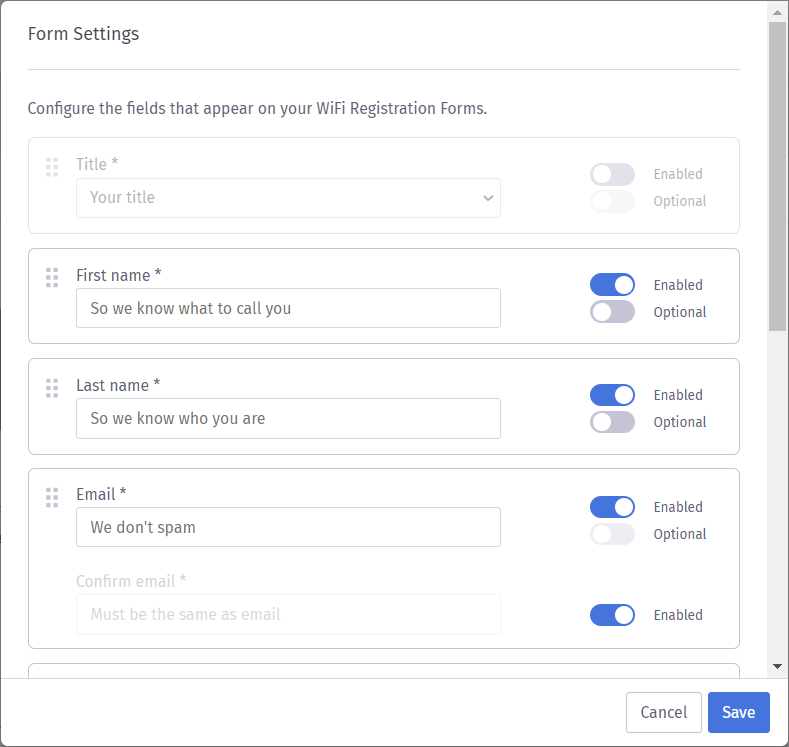Disable the First name Enabled toggle
This screenshot has width=789, height=747.
click(612, 285)
